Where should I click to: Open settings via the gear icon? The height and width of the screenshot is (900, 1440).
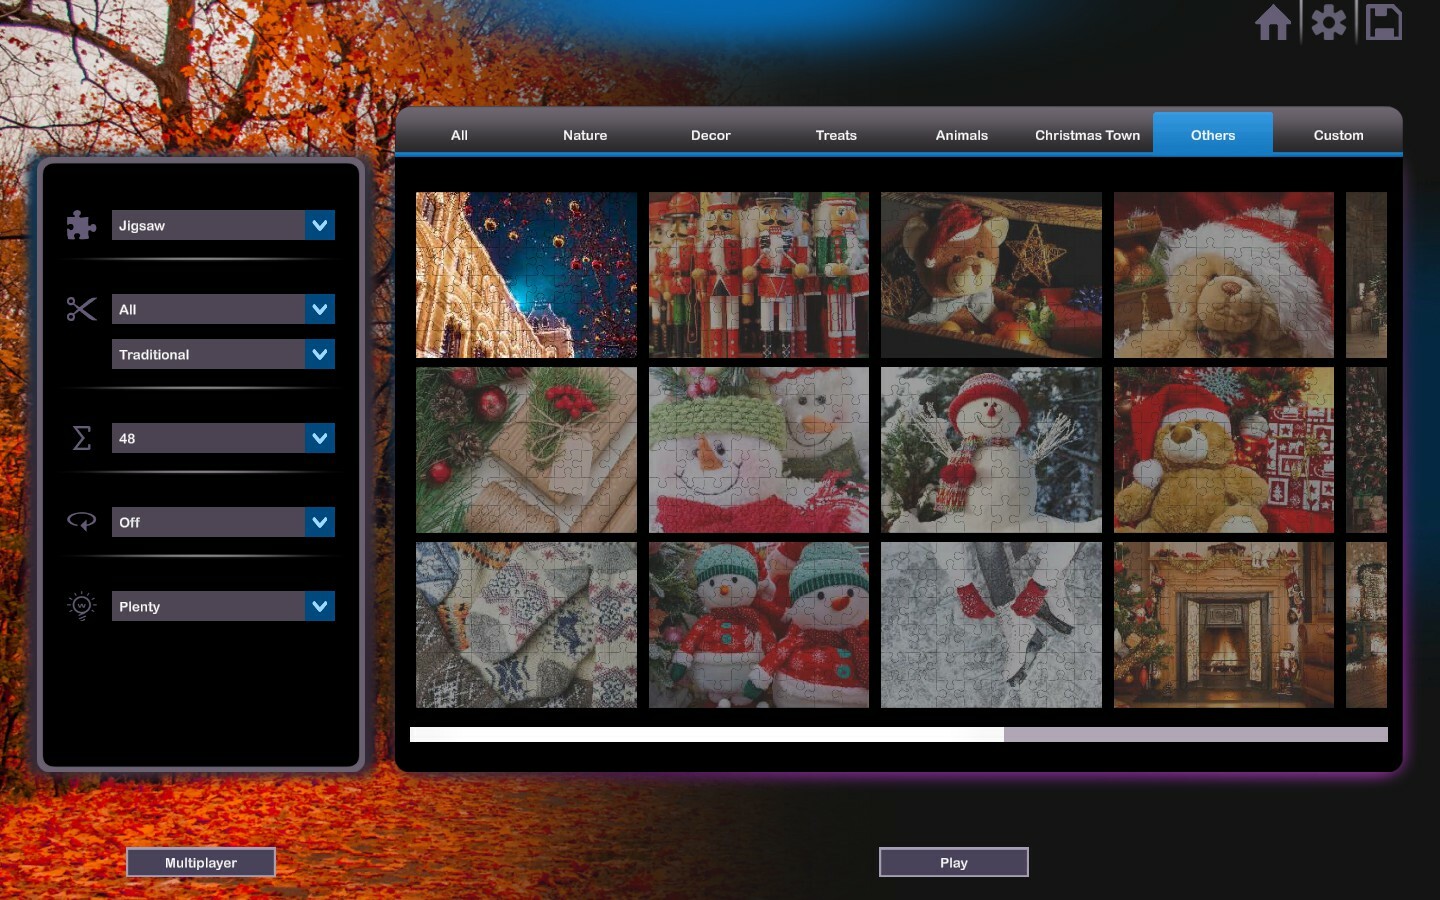[1329, 22]
